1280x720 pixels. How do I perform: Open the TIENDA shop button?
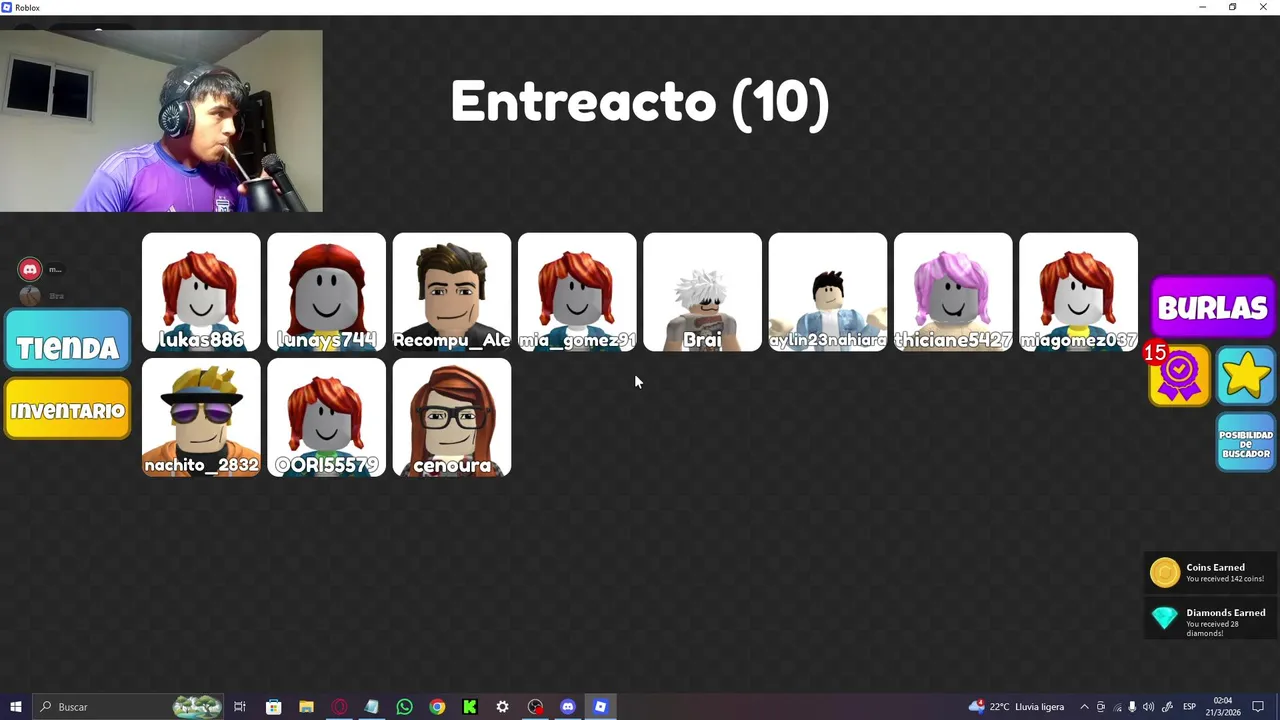tap(68, 340)
